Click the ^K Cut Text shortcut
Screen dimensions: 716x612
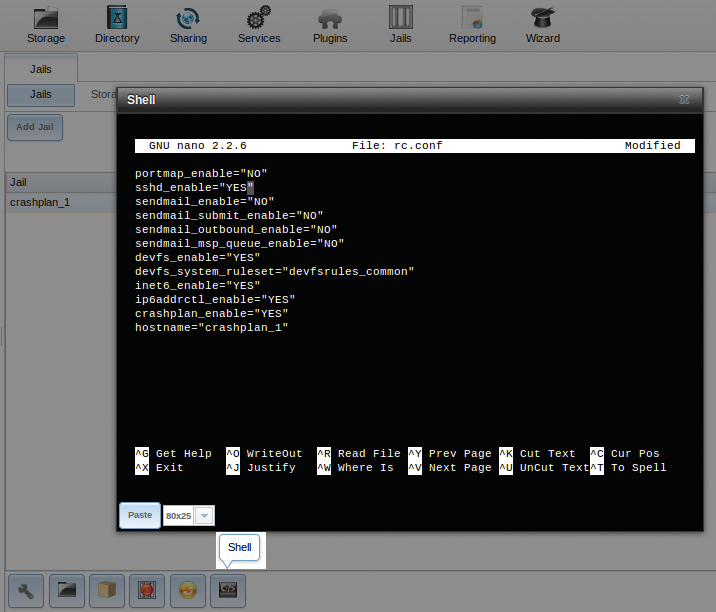537,454
